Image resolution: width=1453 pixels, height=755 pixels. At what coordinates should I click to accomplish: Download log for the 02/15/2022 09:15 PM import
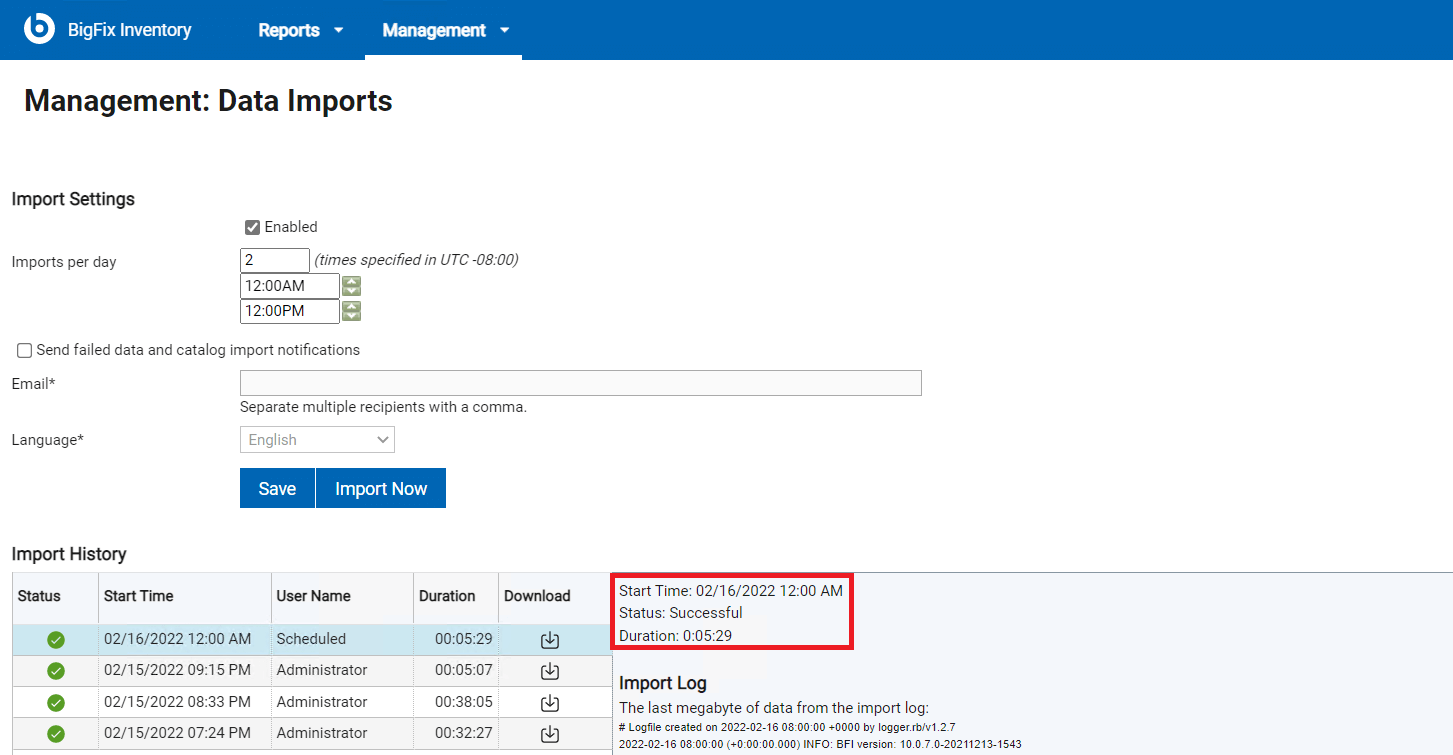tap(549, 670)
